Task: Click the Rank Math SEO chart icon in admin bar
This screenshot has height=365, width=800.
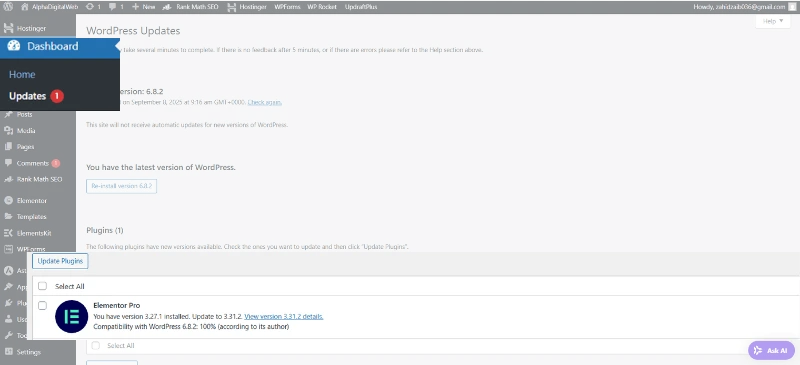Action: 167,7
